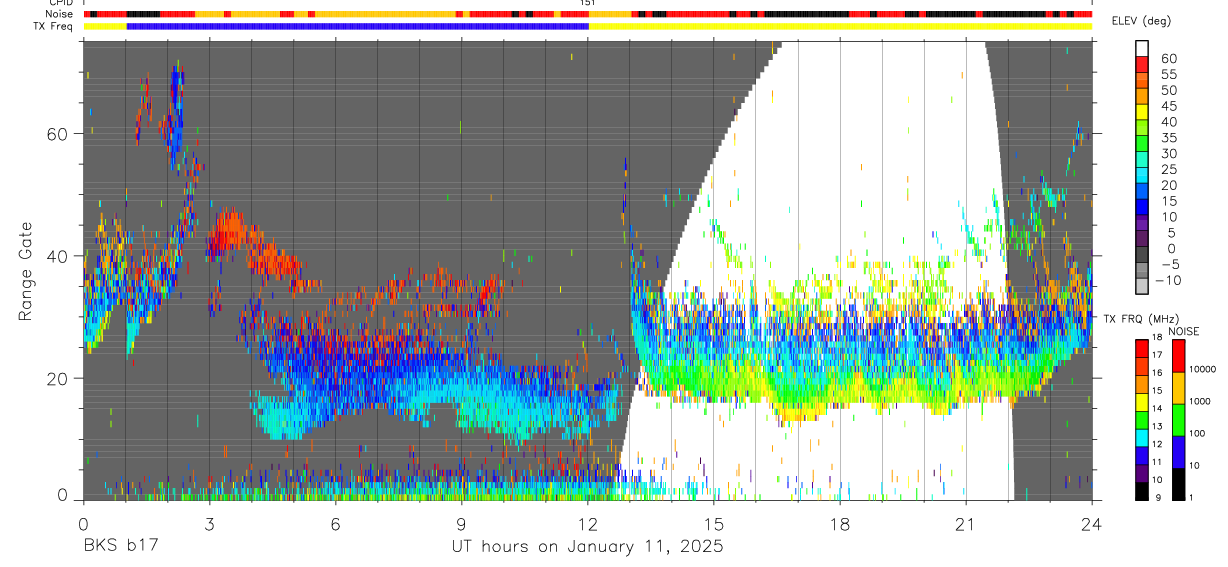The image size is (1228, 567).
Task: Click the NOISE legend value '1000'
Action: click(x=1200, y=401)
